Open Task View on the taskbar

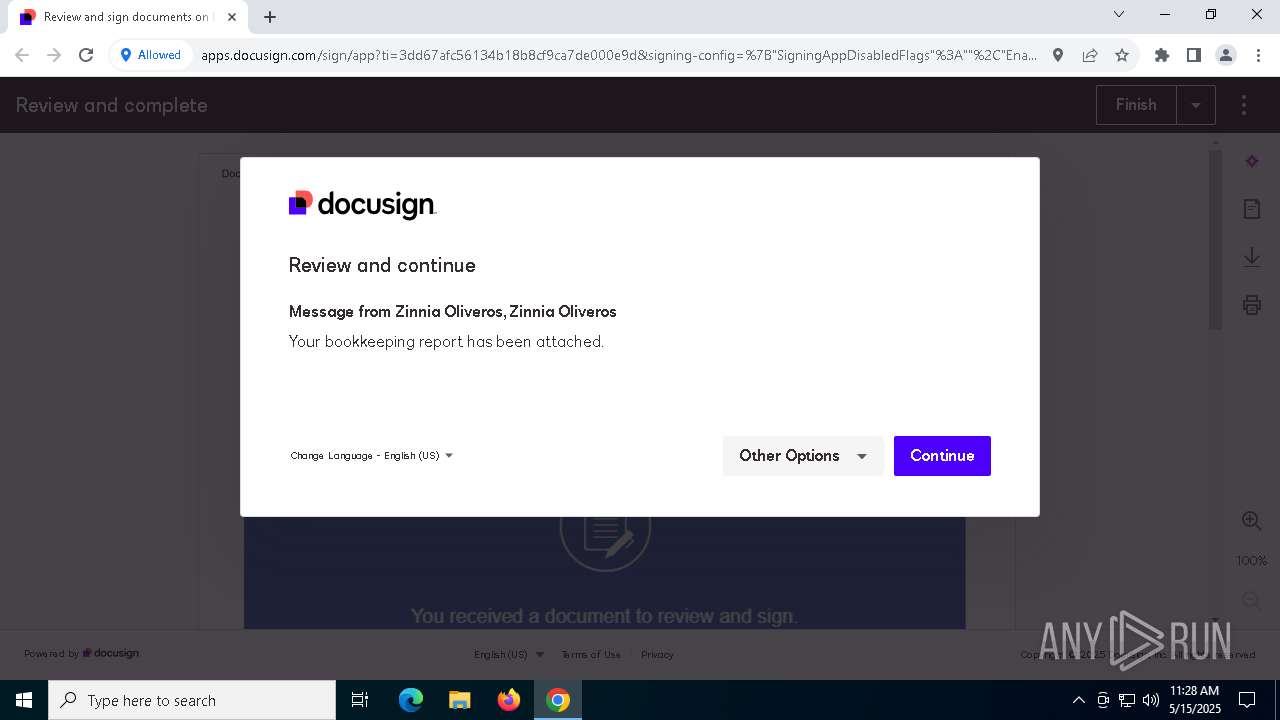(x=360, y=700)
